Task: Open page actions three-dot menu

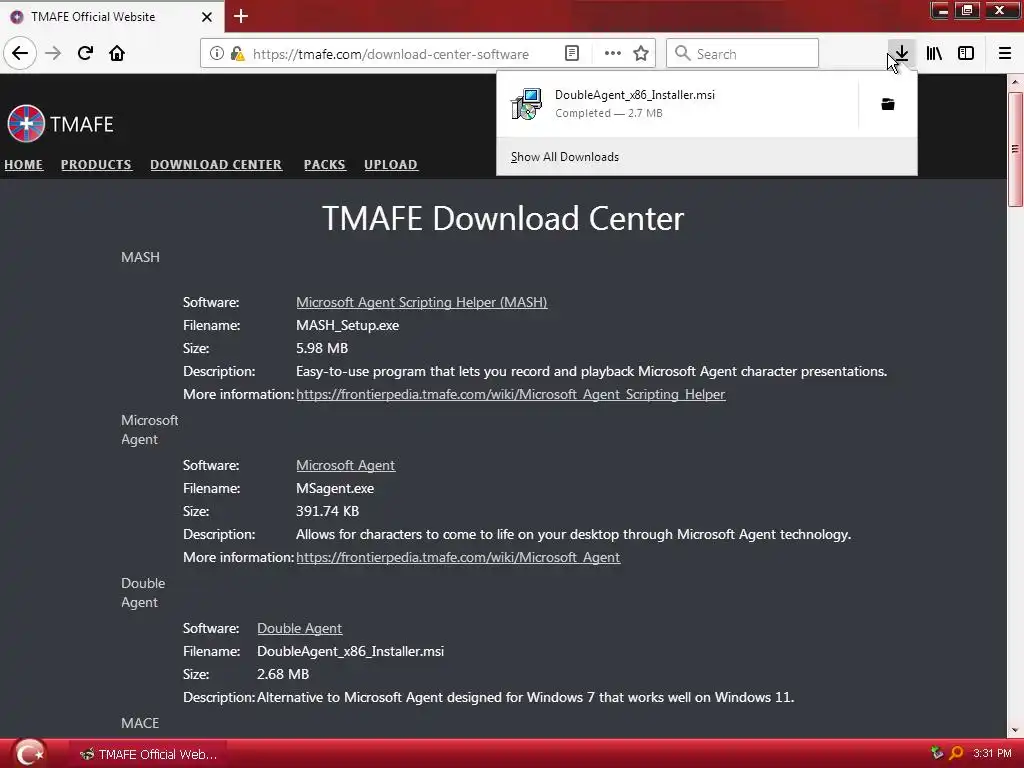Action: (x=613, y=54)
